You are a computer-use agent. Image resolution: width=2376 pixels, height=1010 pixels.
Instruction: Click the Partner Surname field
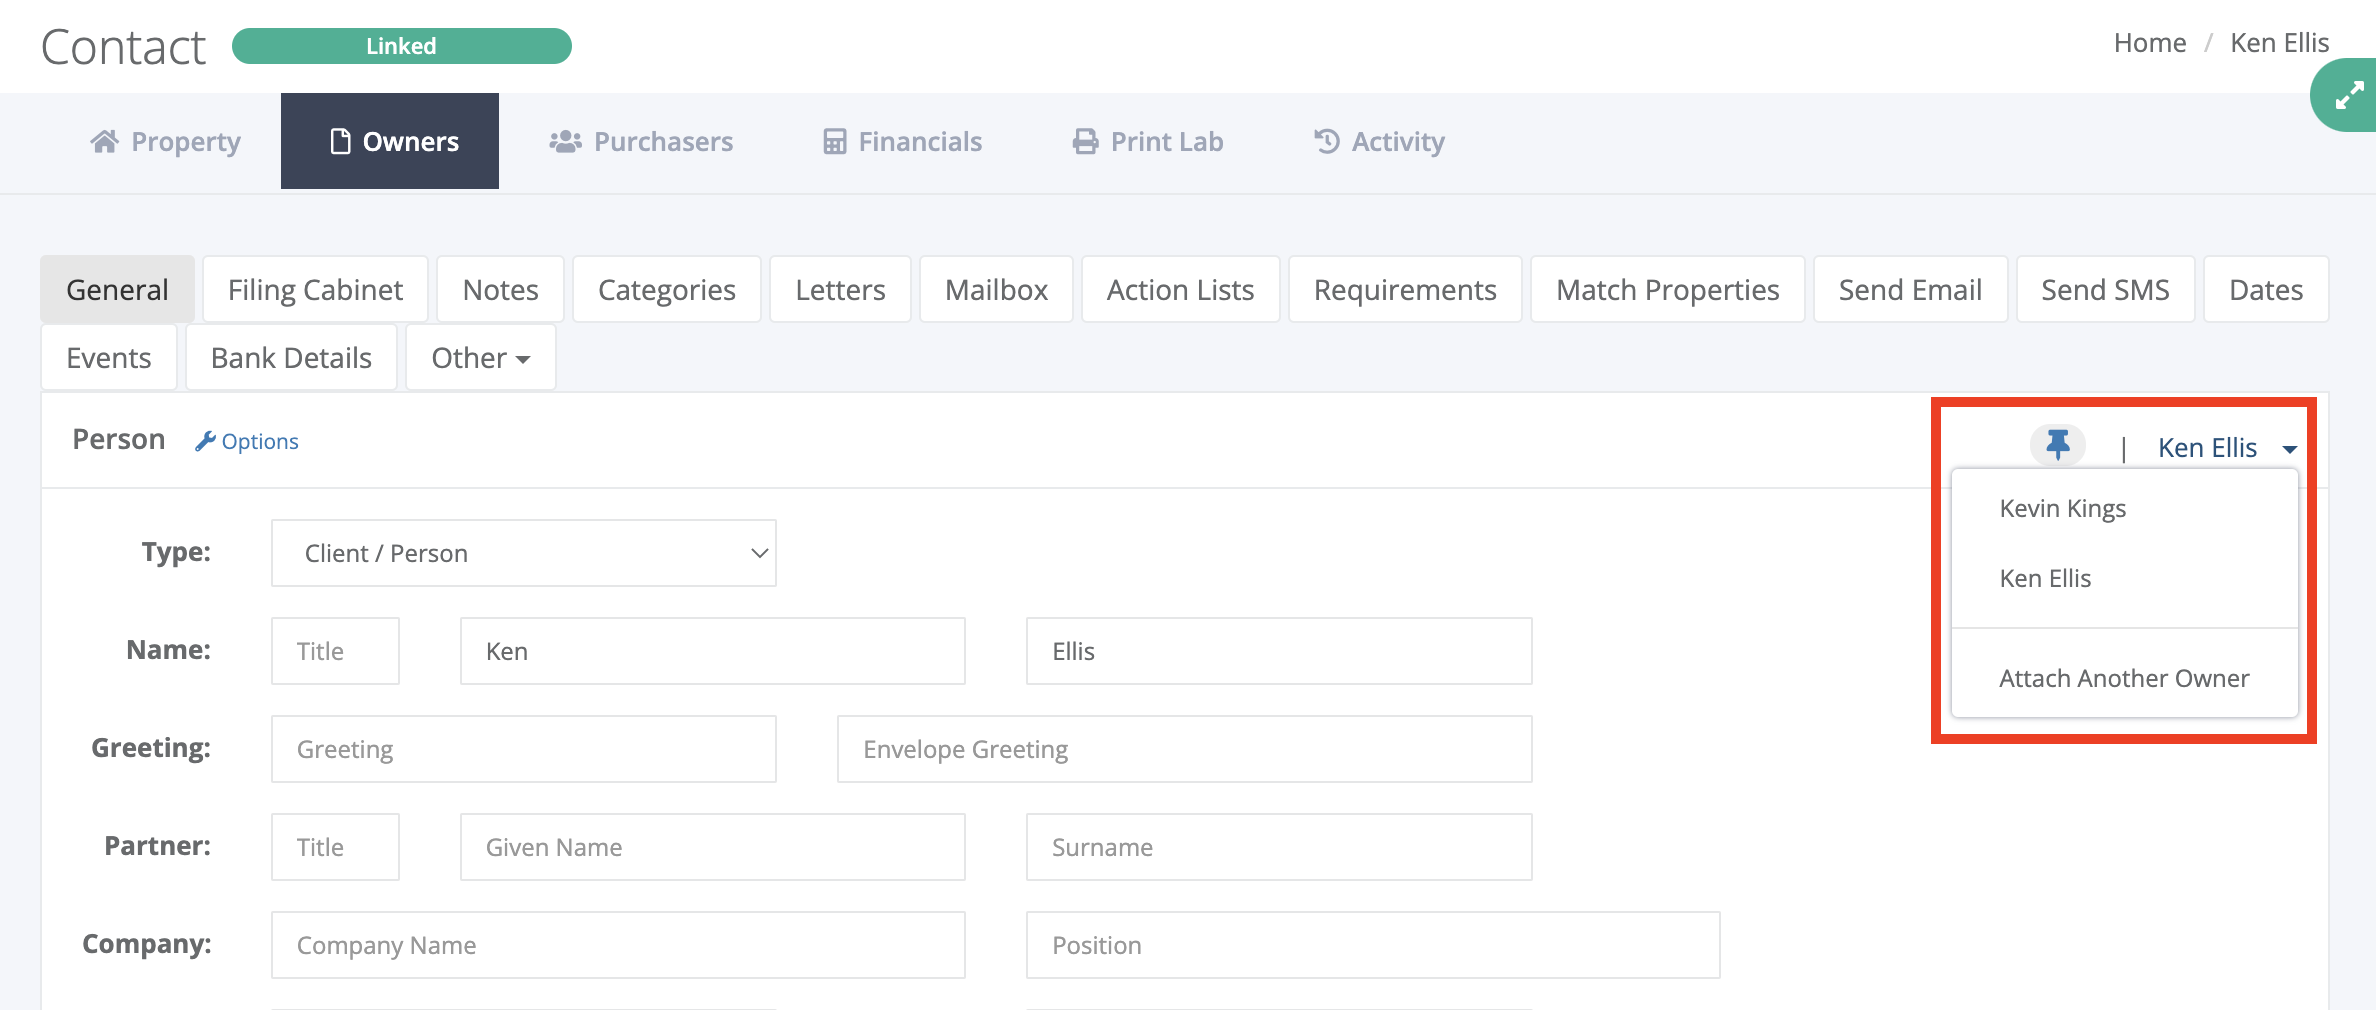point(1279,847)
